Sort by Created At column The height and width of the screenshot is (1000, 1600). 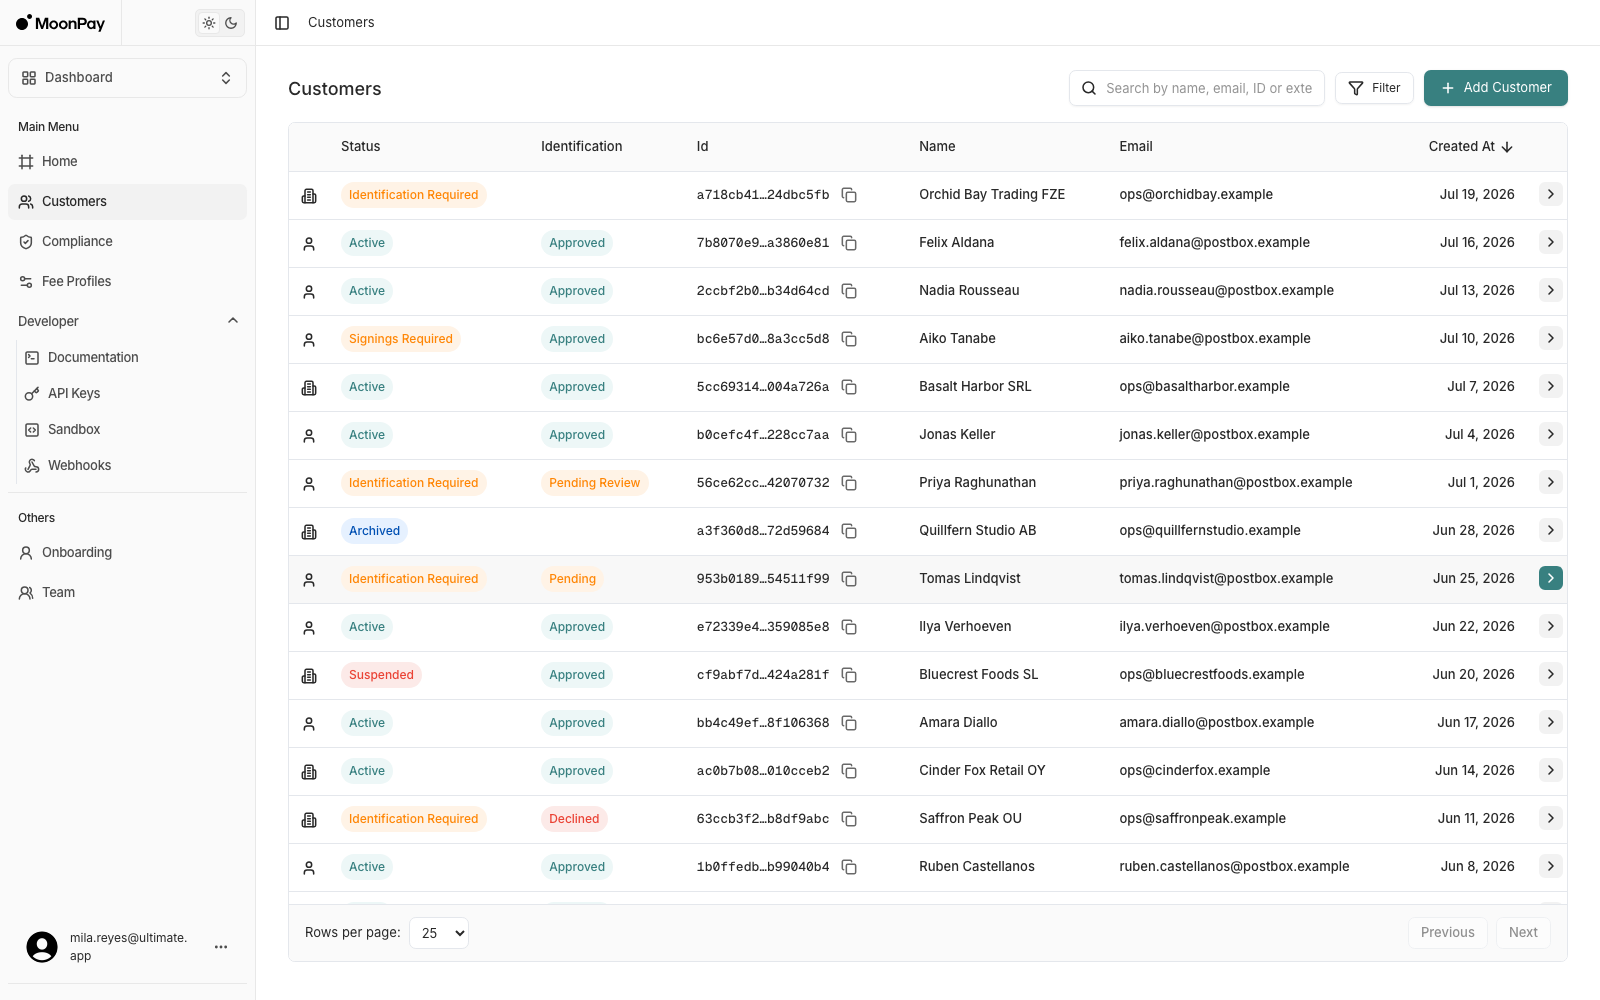(1471, 147)
